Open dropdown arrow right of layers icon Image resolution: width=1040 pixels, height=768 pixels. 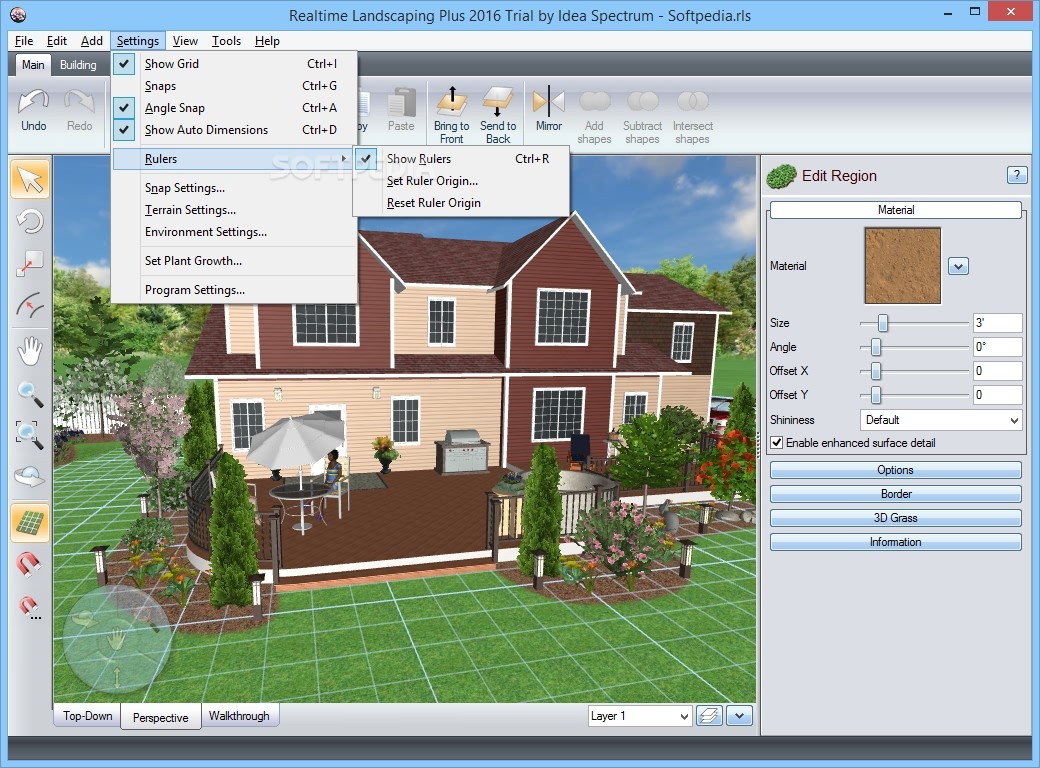tap(740, 716)
